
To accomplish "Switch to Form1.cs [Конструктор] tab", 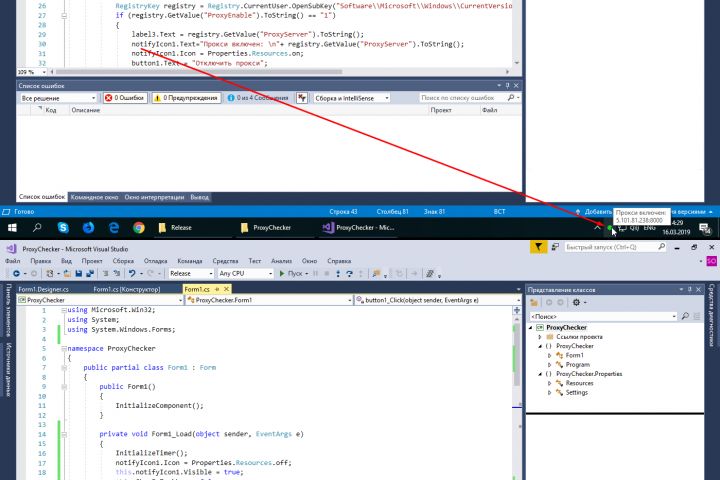I will (127, 289).
